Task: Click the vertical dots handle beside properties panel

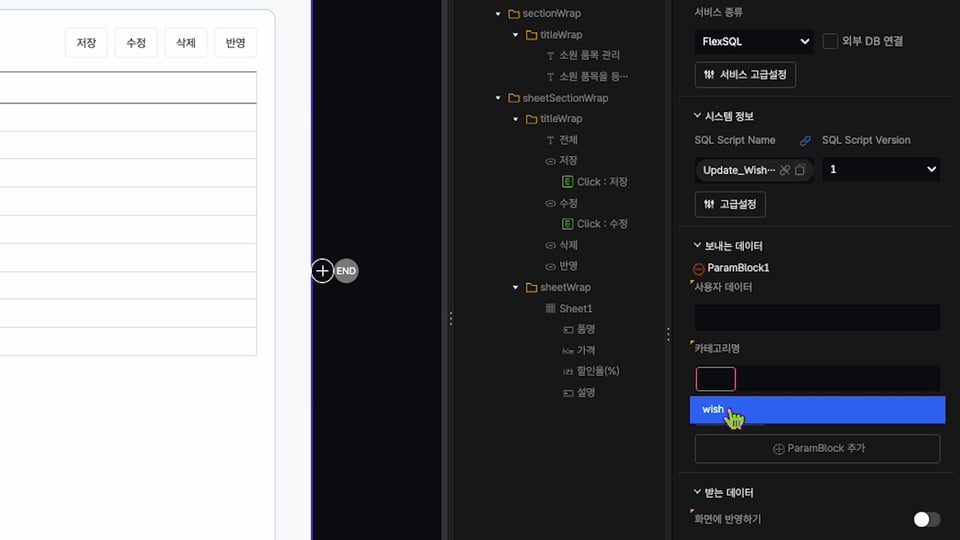Action: point(668,334)
